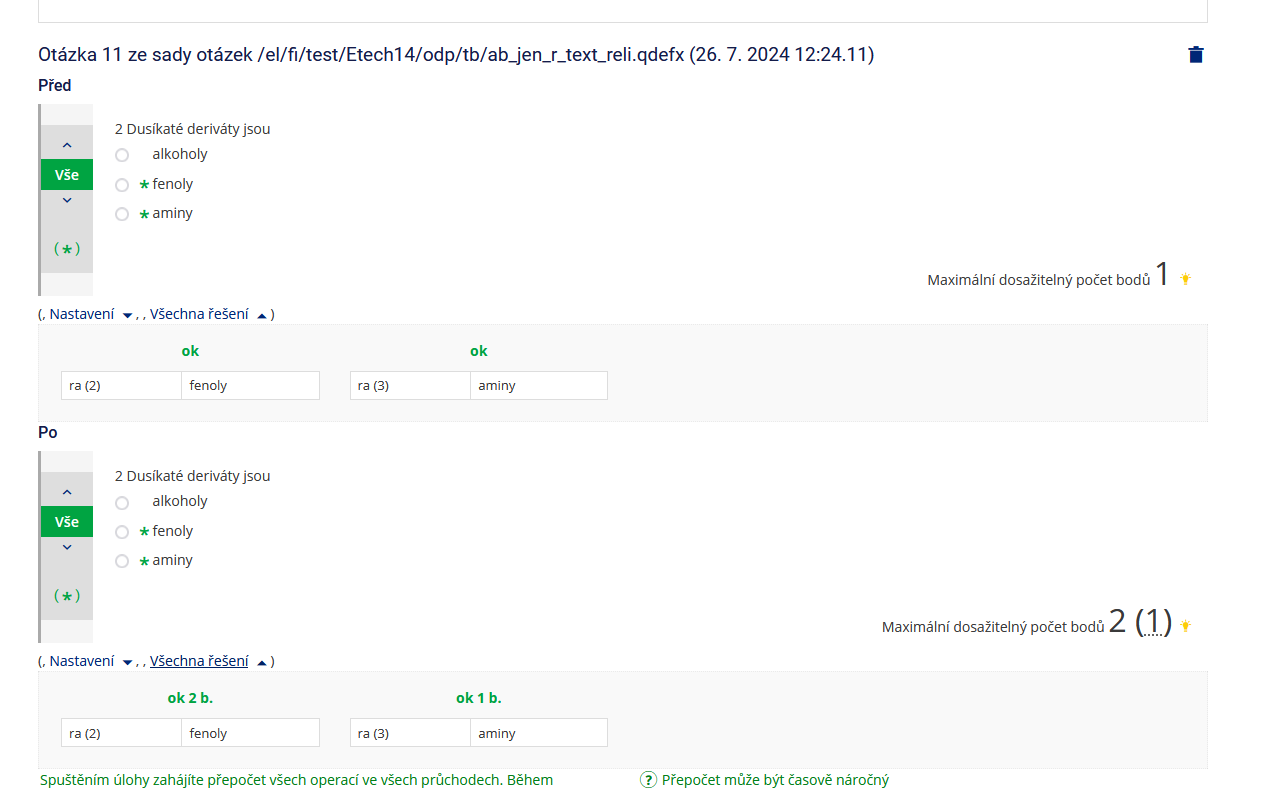This screenshot has height=791, width=1270.
Task: Click the ra (3) field in Před solutions
Action: point(410,386)
